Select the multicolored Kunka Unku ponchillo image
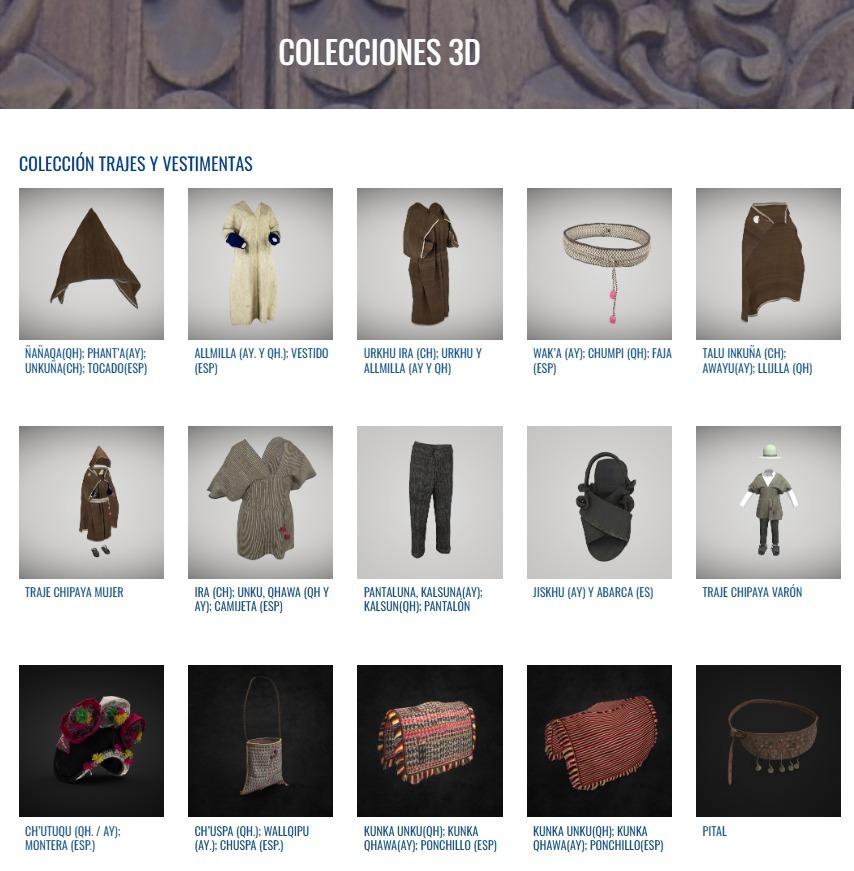 click(x=430, y=740)
